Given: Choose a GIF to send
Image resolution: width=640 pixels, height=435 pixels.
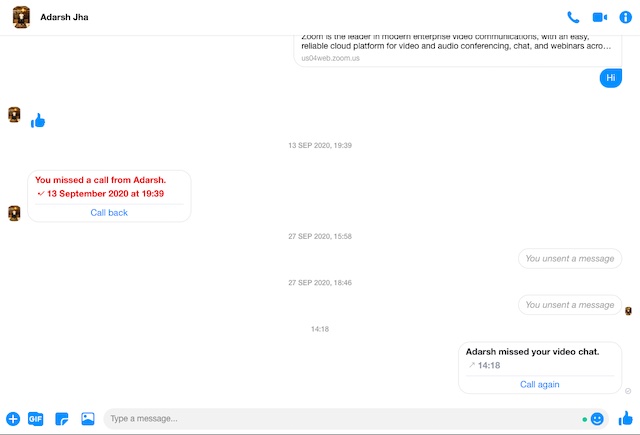Looking at the screenshot, I should (x=36, y=419).
